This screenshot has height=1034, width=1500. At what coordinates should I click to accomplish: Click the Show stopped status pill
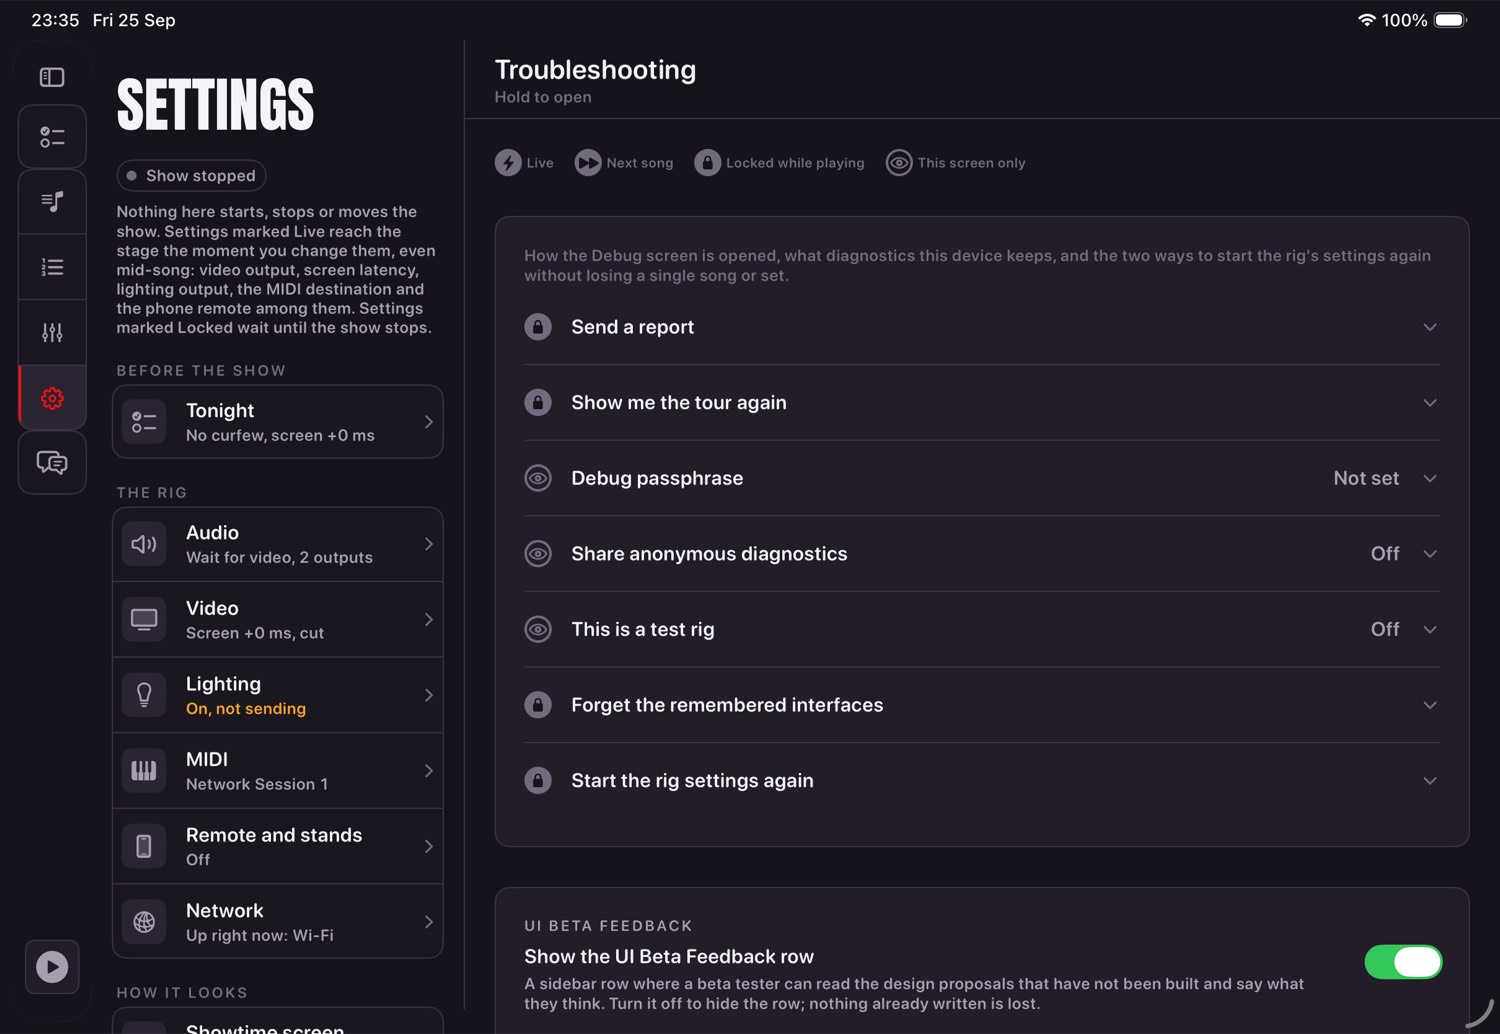pyautogui.click(x=191, y=175)
